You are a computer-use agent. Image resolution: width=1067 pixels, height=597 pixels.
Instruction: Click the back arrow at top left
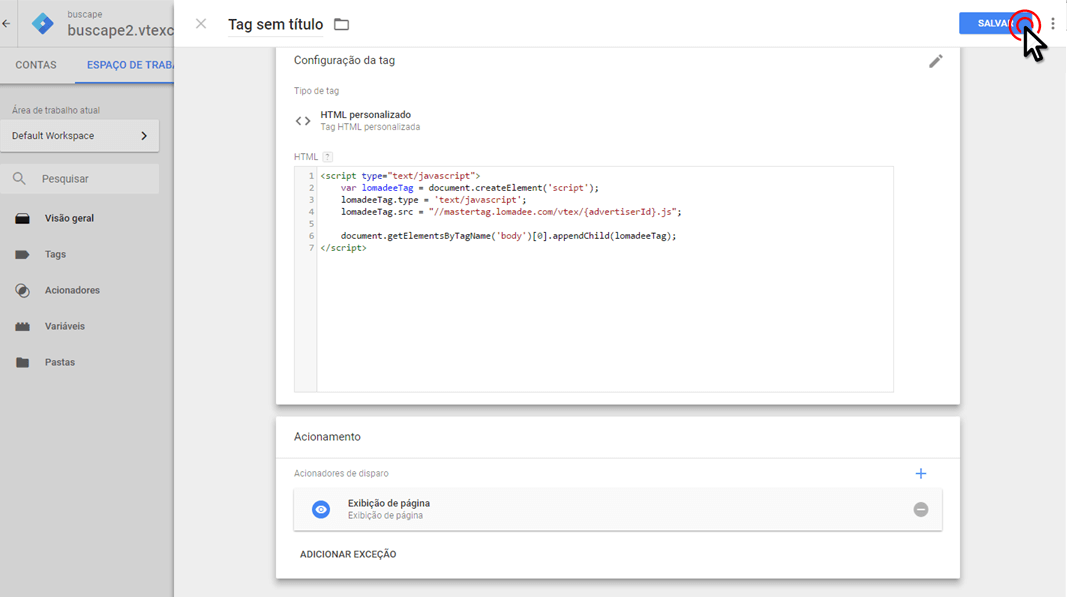pos(6,23)
